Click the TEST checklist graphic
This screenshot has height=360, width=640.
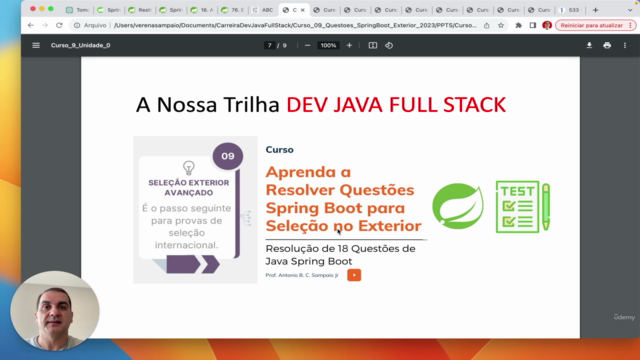pos(522,207)
